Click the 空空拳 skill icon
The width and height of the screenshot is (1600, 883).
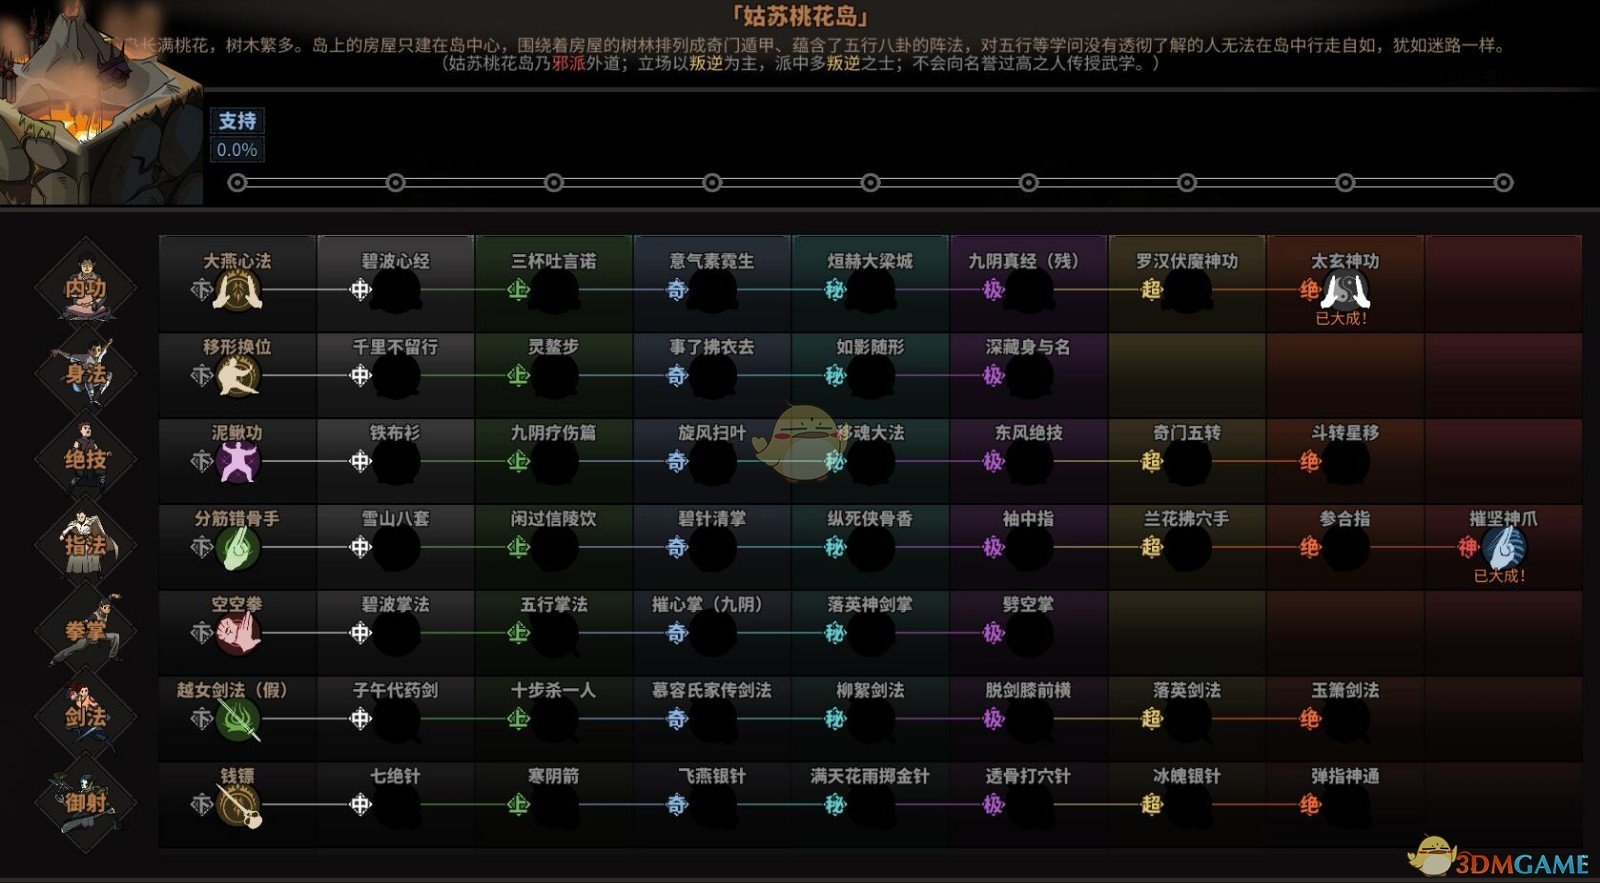pyautogui.click(x=238, y=633)
